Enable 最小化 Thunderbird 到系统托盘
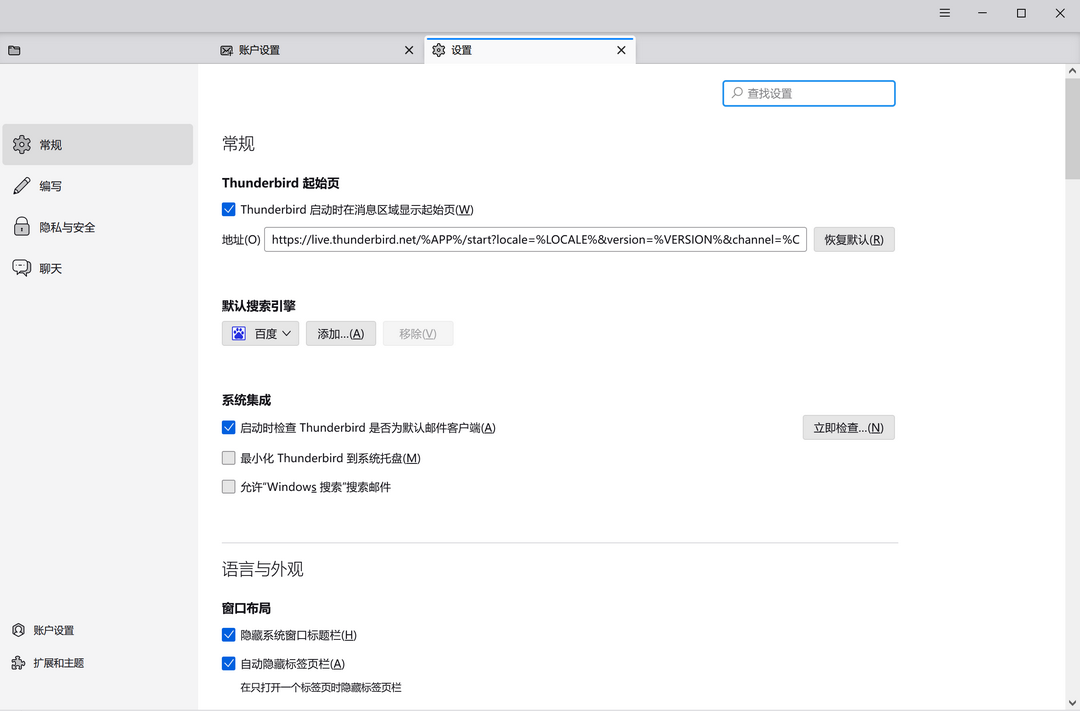Screen dimensions: 1080x711 click(228, 457)
